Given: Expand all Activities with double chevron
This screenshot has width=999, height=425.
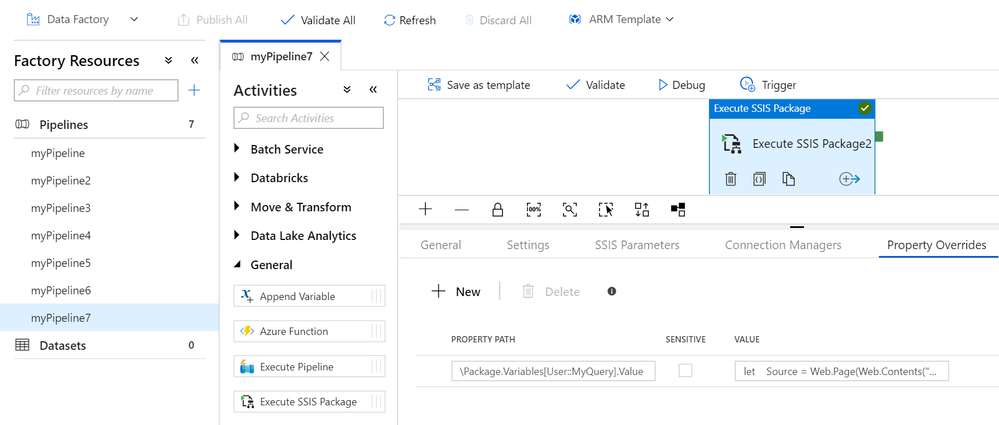Looking at the screenshot, I should (x=347, y=90).
